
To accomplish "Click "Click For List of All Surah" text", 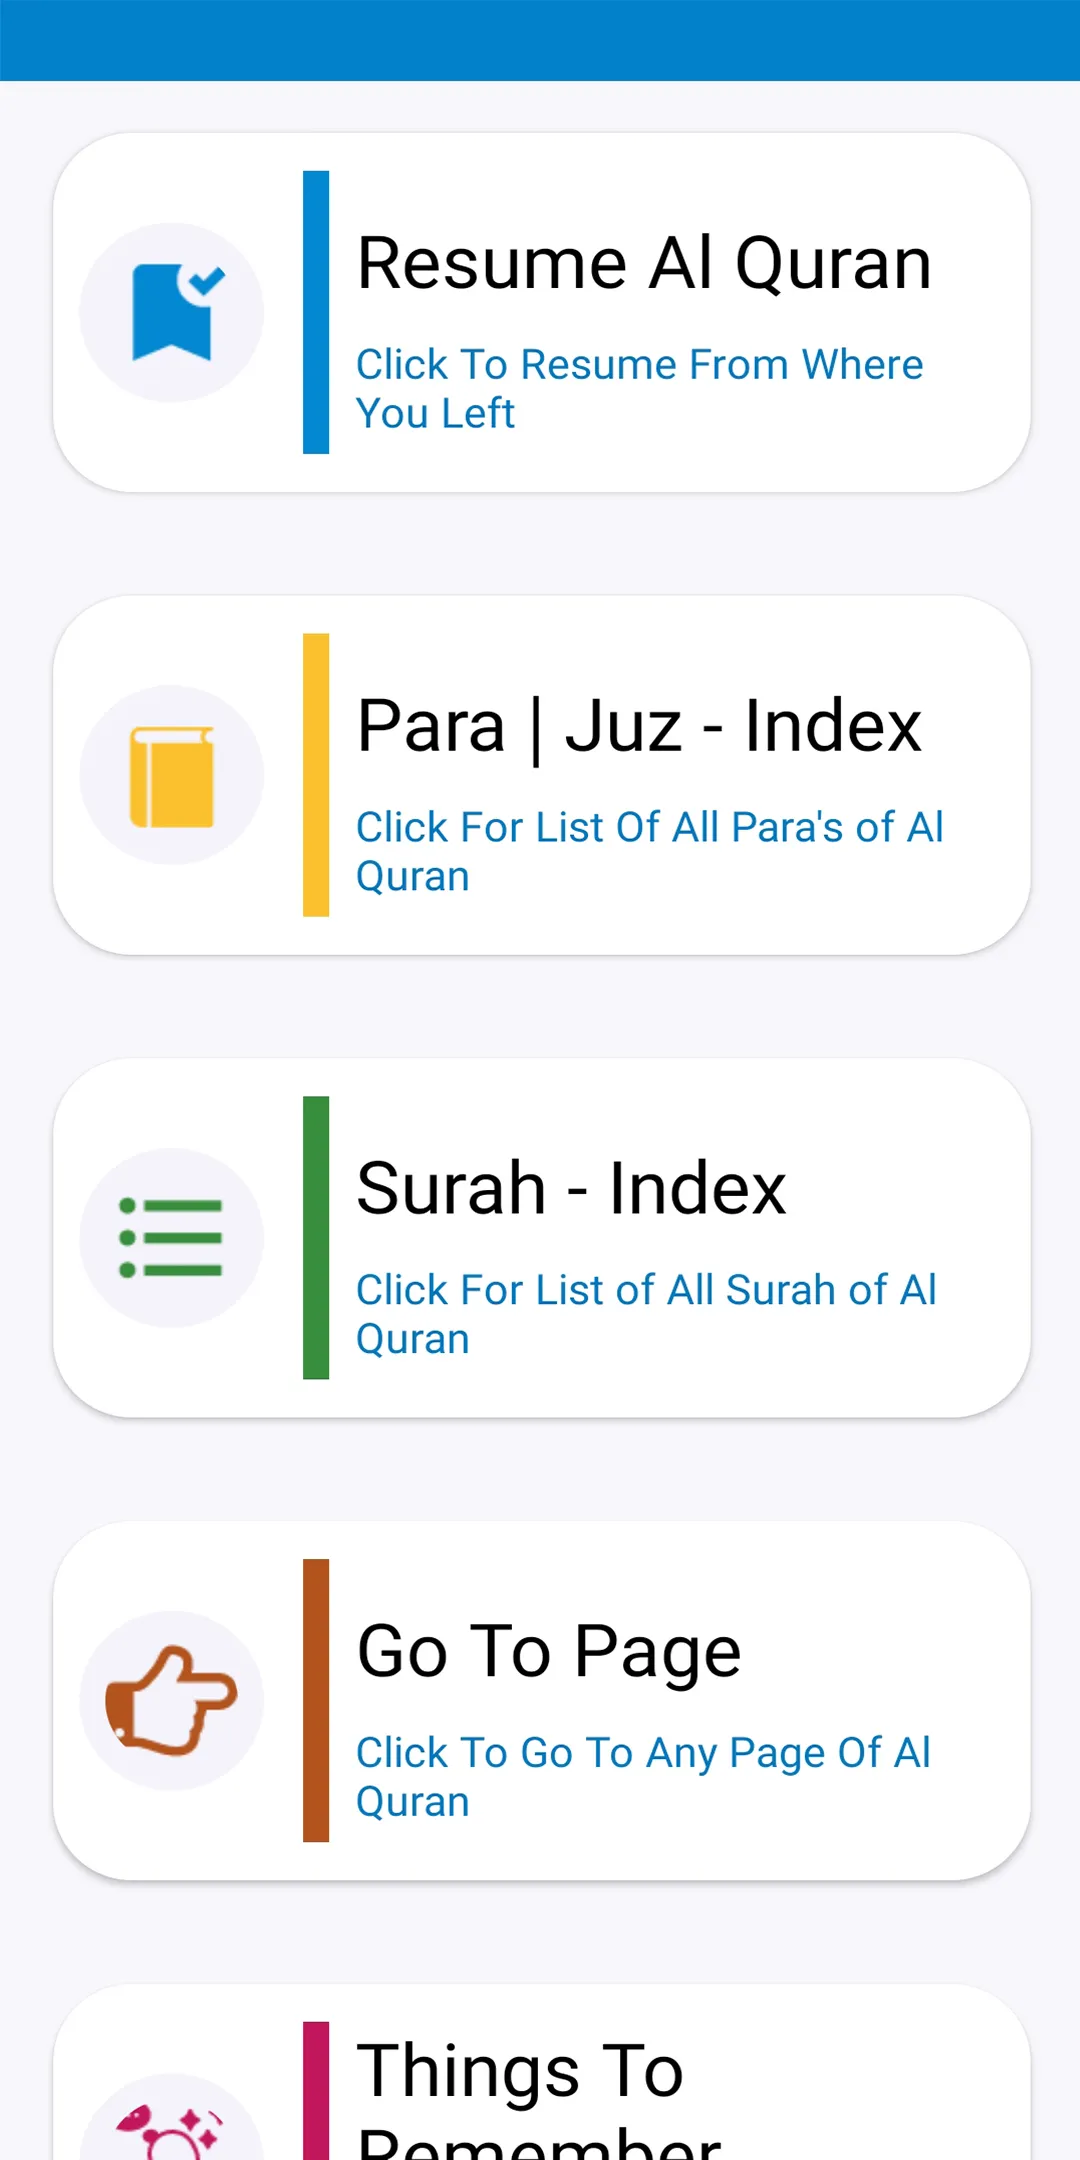I will pyautogui.click(x=646, y=1313).
